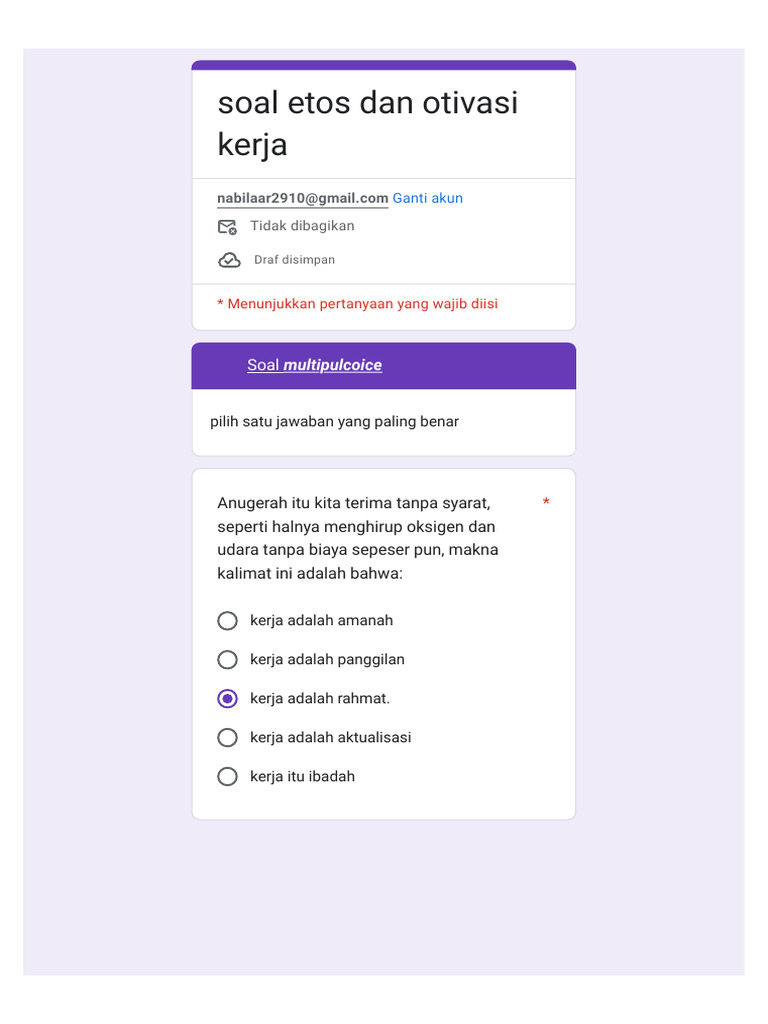The height and width of the screenshot is (1024, 768).
Task: Click the "kerja adalah rahmat." answer label text
Action: coord(320,699)
